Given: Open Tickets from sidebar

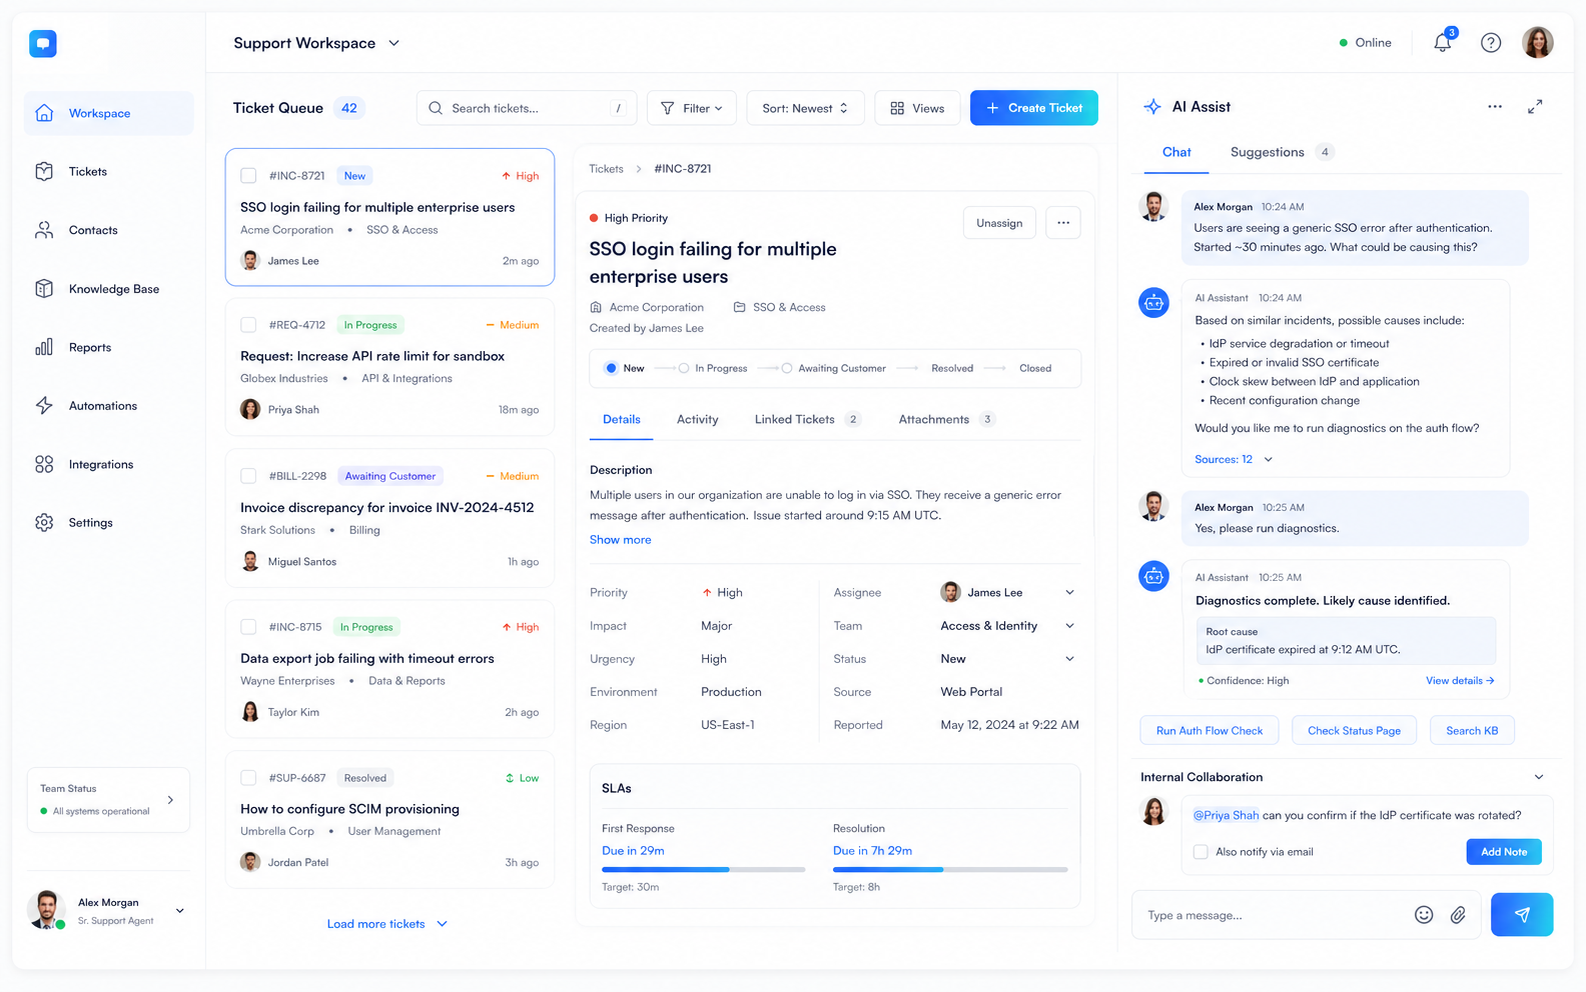Looking at the screenshot, I should 109,172.
